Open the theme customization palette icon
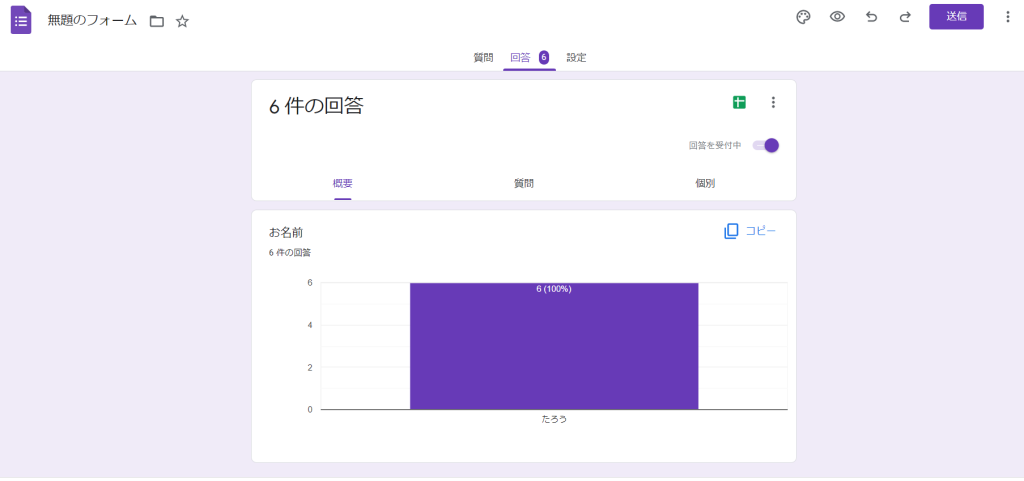The height and width of the screenshot is (481, 1024). (x=803, y=17)
